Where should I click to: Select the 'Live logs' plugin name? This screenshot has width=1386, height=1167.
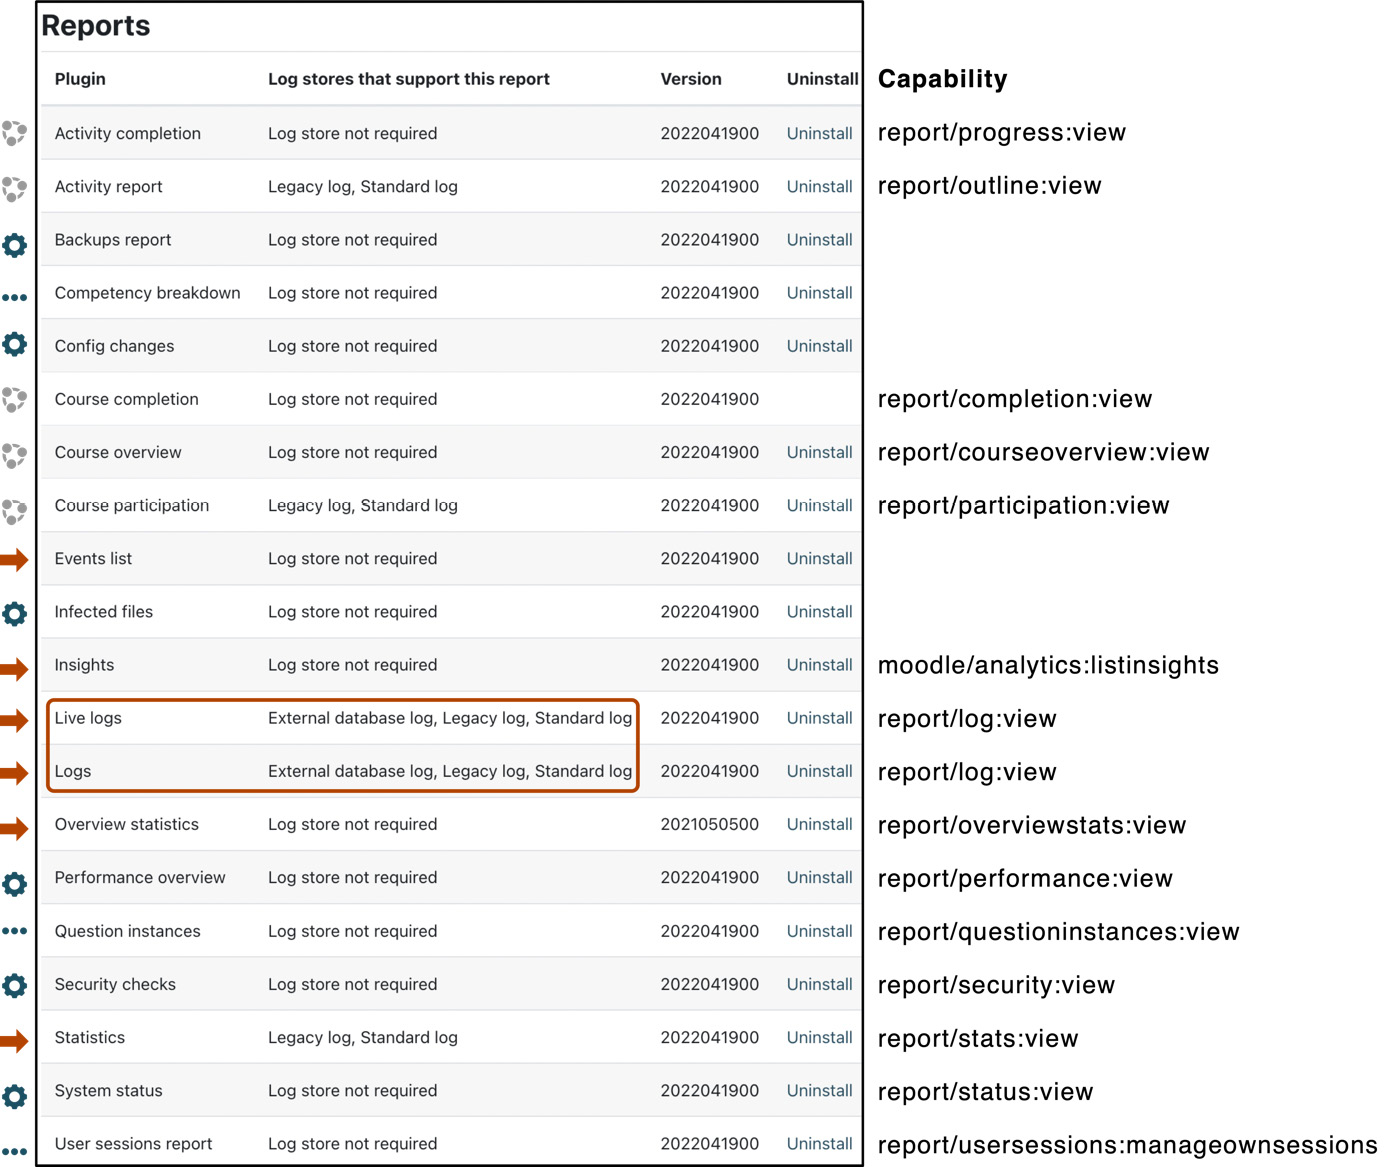[x=88, y=718]
